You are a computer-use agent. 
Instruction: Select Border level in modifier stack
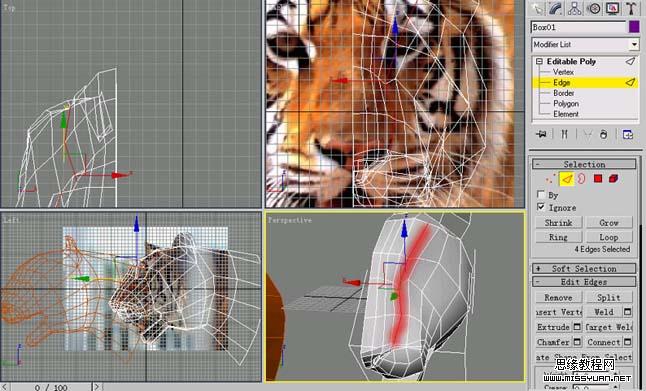pyautogui.click(x=564, y=93)
